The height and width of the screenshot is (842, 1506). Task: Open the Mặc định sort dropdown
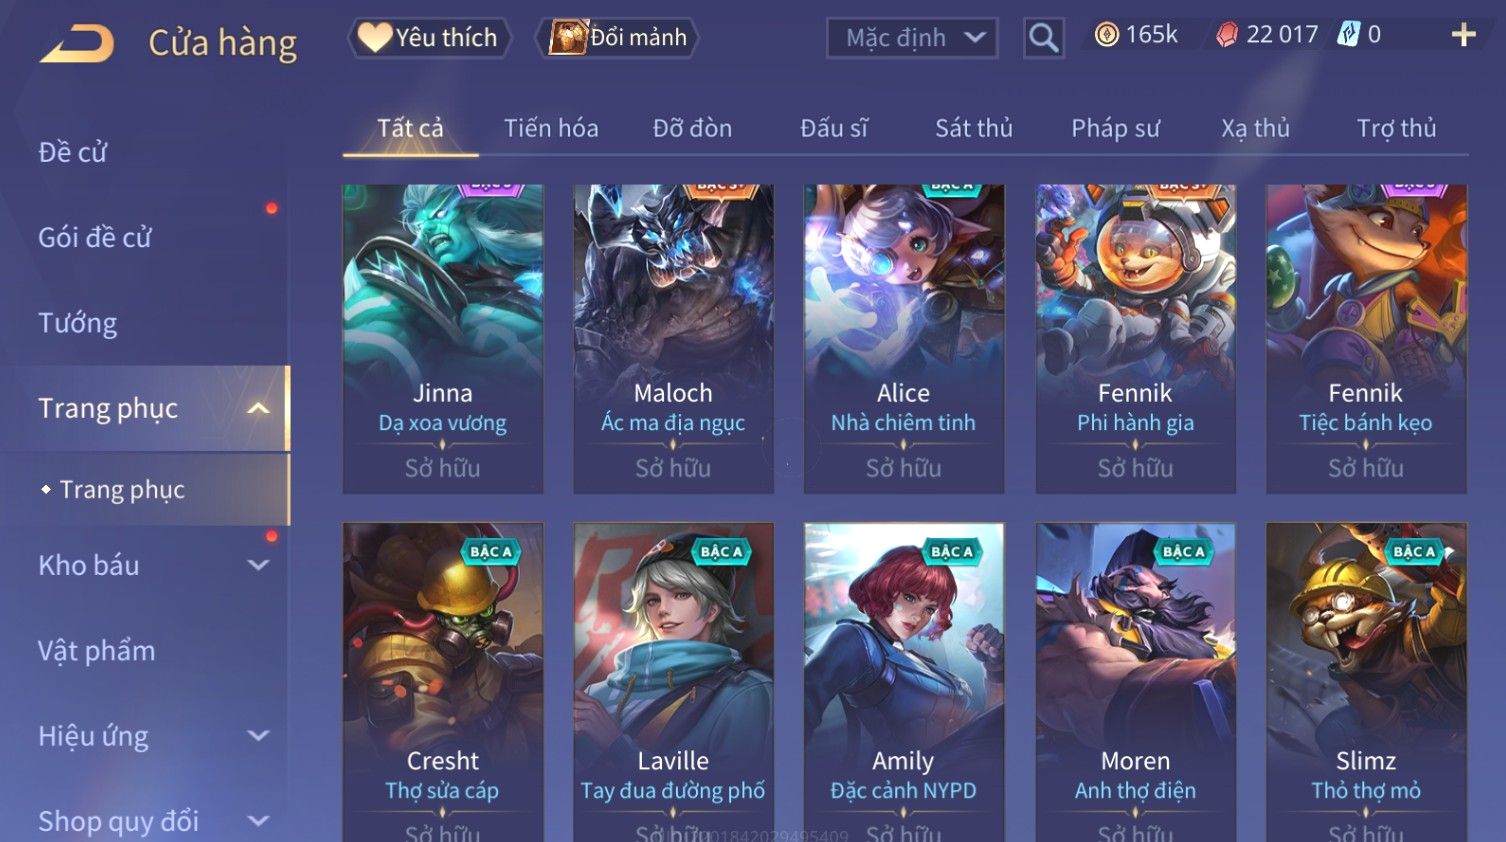coord(912,38)
